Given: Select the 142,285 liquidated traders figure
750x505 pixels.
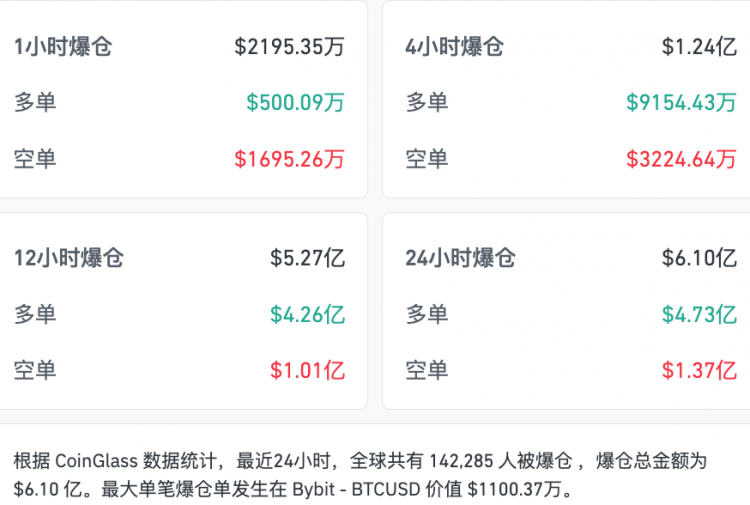Looking at the screenshot, I should pos(464,462).
